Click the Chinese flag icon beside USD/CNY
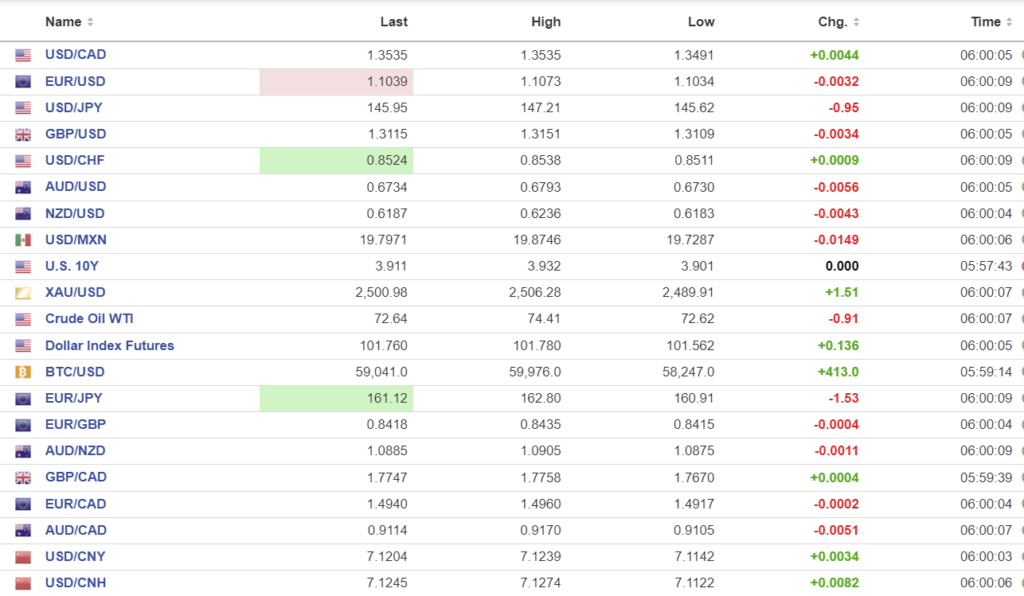 click(x=23, y=557)
